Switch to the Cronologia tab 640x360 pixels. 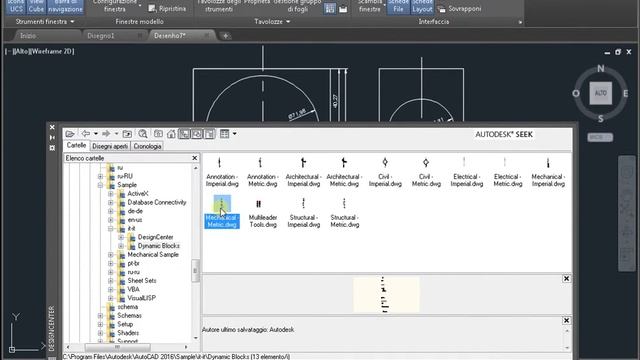147,146
